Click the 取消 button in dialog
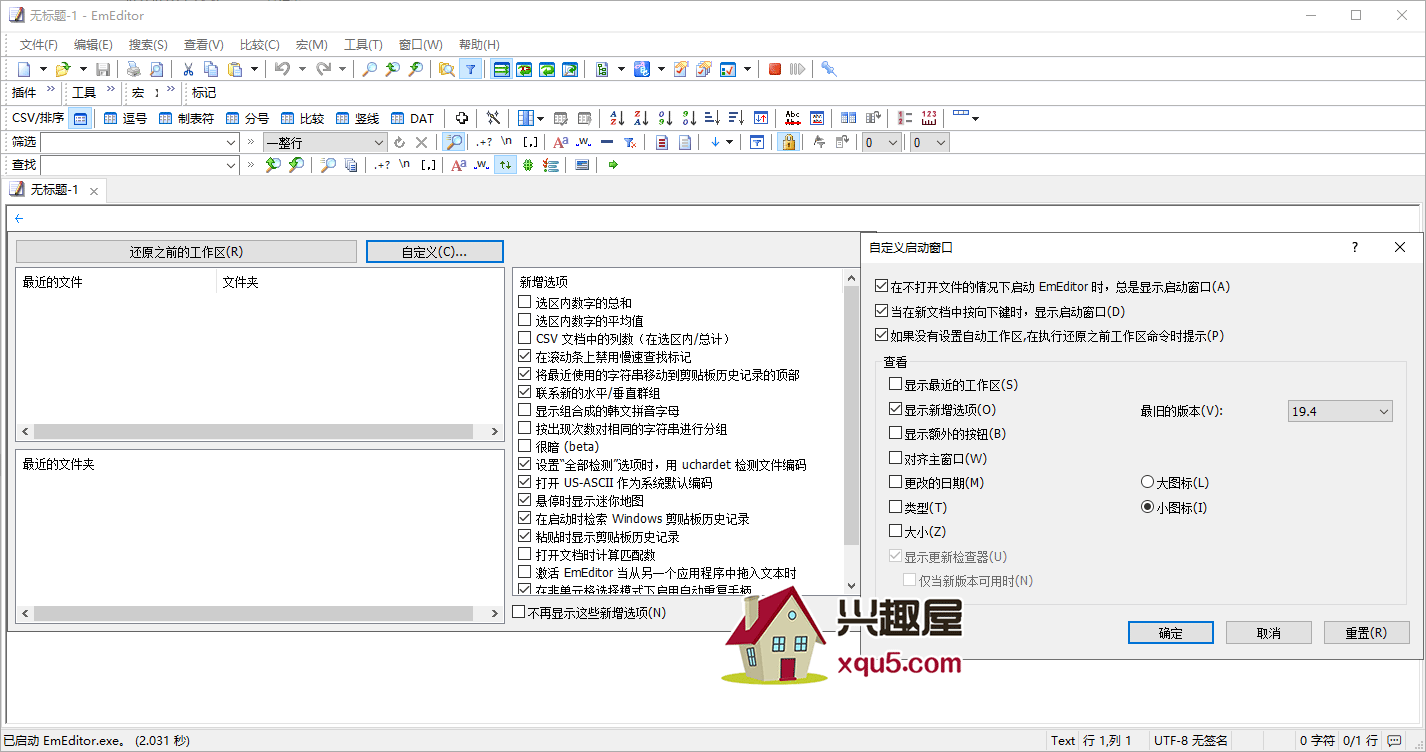The image size is (1426, 752). pyautogui.click(x=1269, y=633)
